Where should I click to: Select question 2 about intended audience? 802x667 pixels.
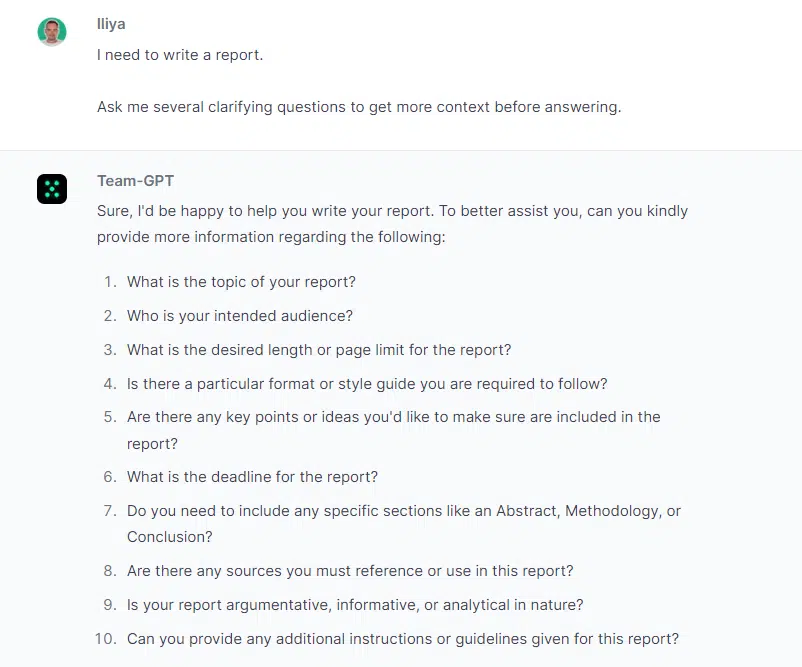coord(240,316)
